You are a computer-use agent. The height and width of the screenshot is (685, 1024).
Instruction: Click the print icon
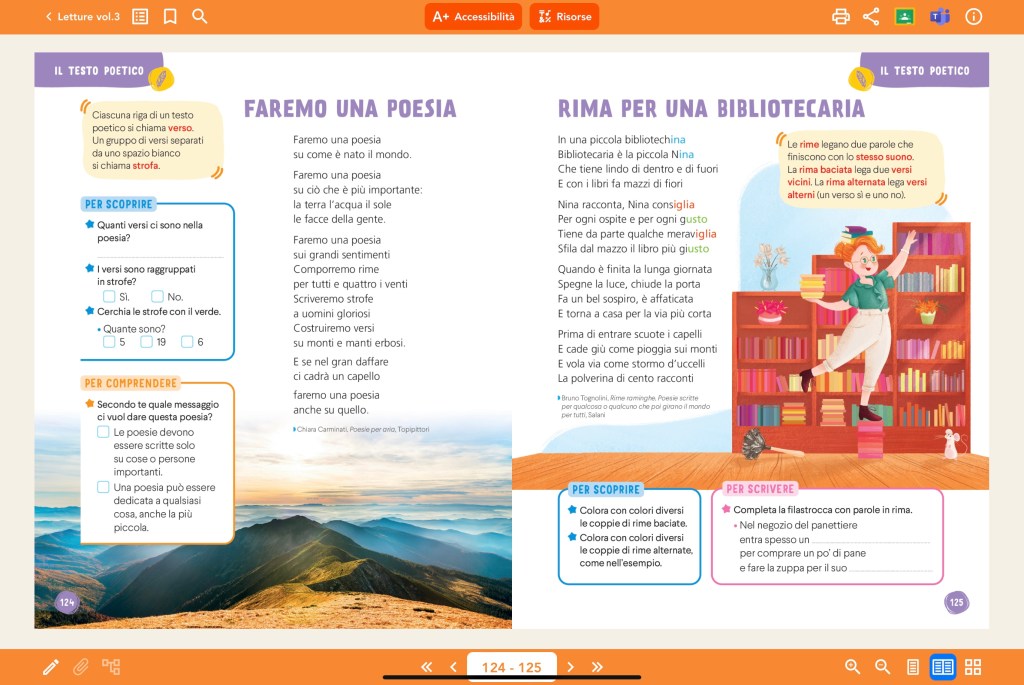coord(841,16)
